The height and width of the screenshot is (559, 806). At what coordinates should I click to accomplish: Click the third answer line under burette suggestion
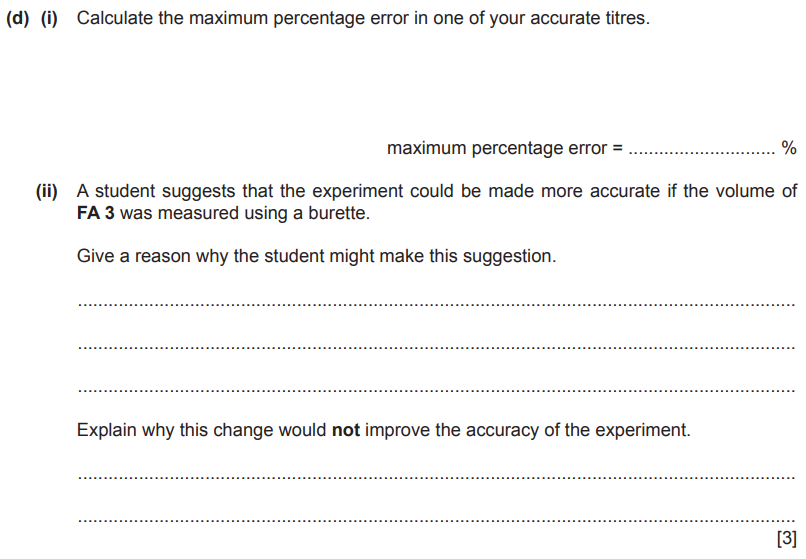[x=436, y=391]
